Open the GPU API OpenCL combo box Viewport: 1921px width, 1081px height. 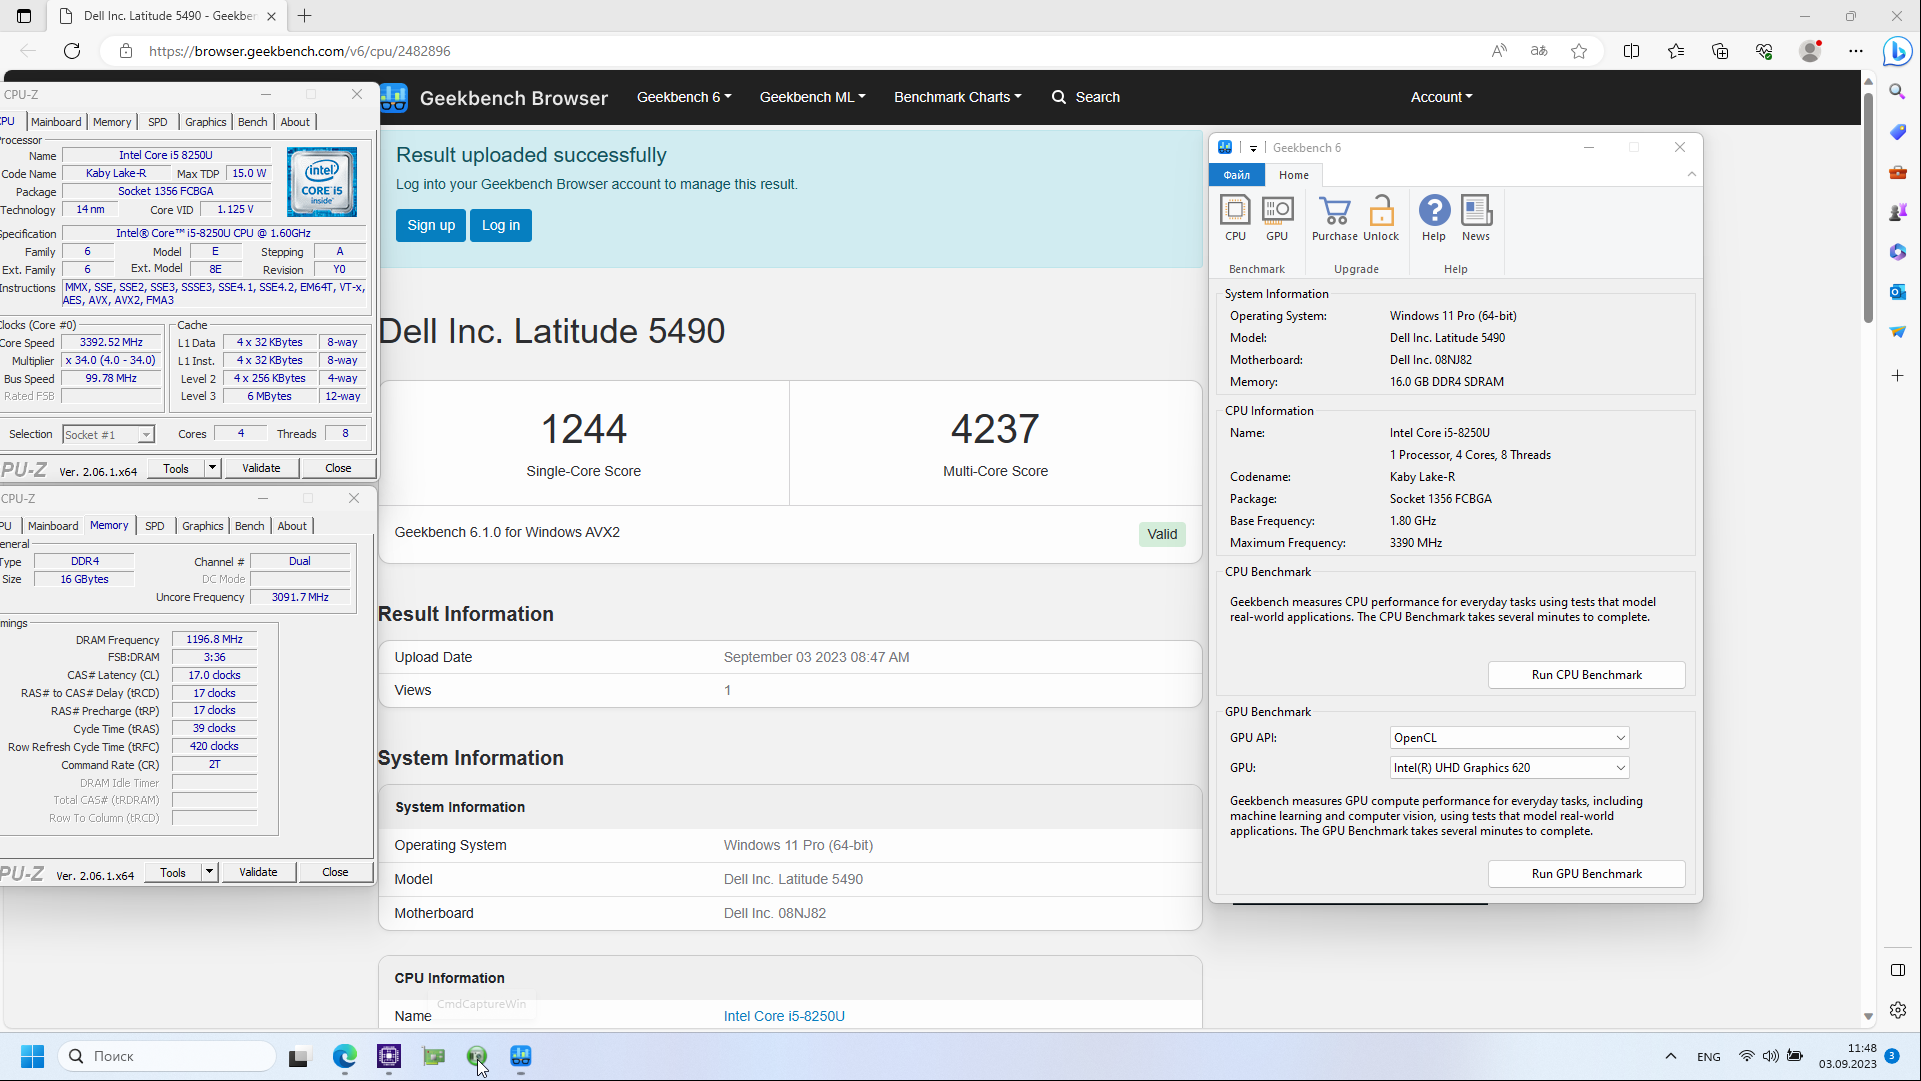(1509, 738)
